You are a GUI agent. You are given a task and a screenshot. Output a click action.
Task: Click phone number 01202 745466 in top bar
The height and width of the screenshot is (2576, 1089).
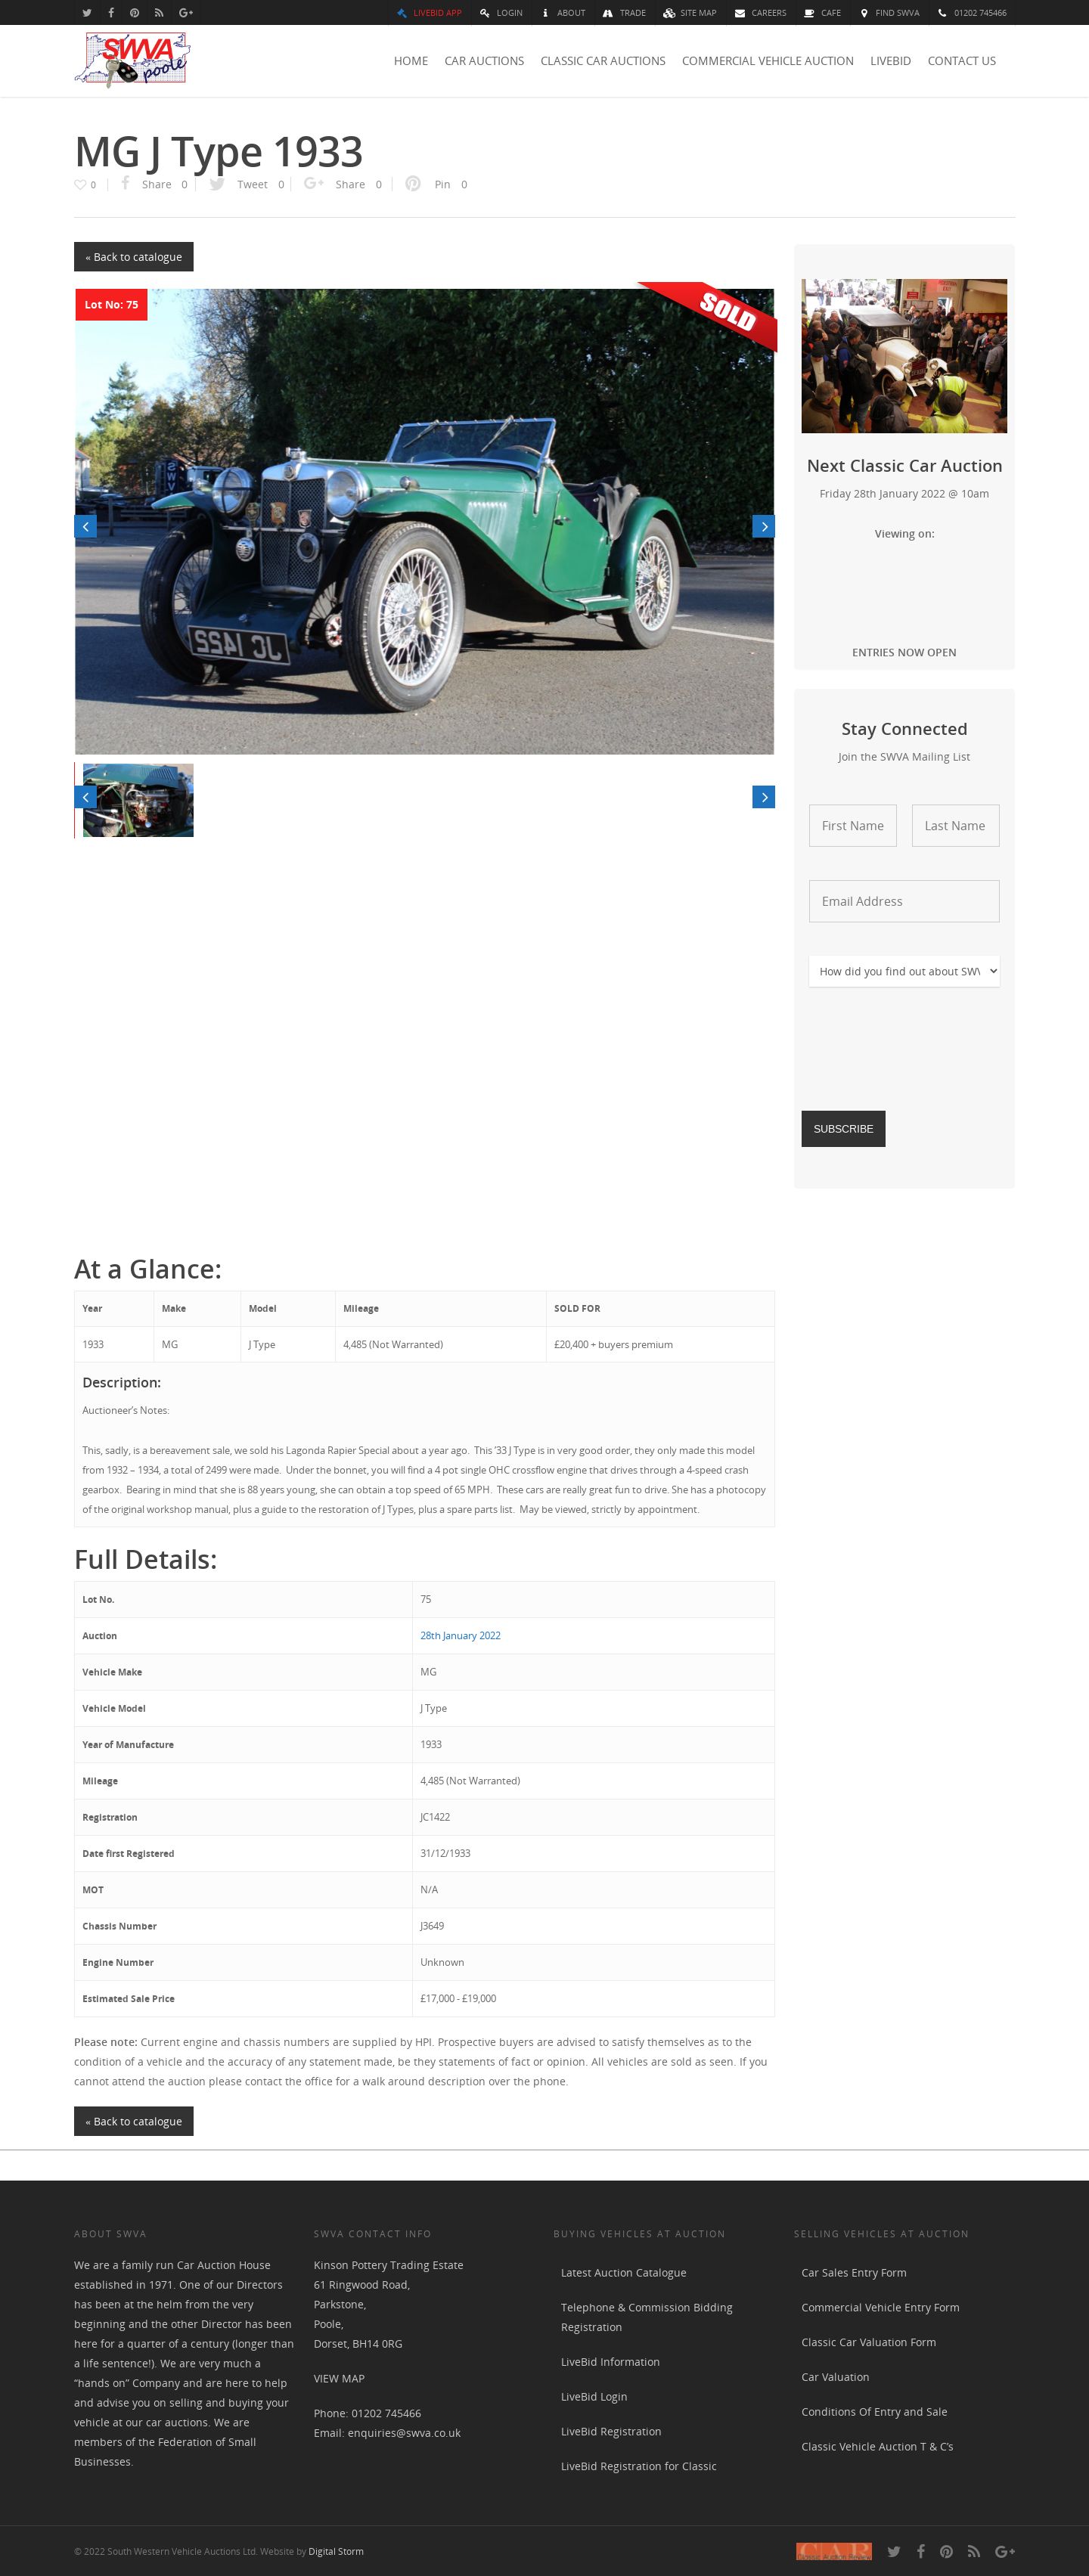click(972, 13)
